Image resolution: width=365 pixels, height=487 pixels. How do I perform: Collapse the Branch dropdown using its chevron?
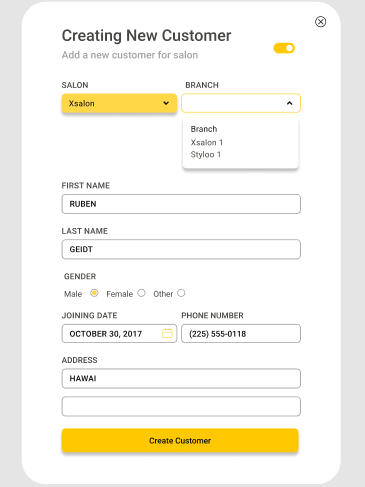(289, 103)
